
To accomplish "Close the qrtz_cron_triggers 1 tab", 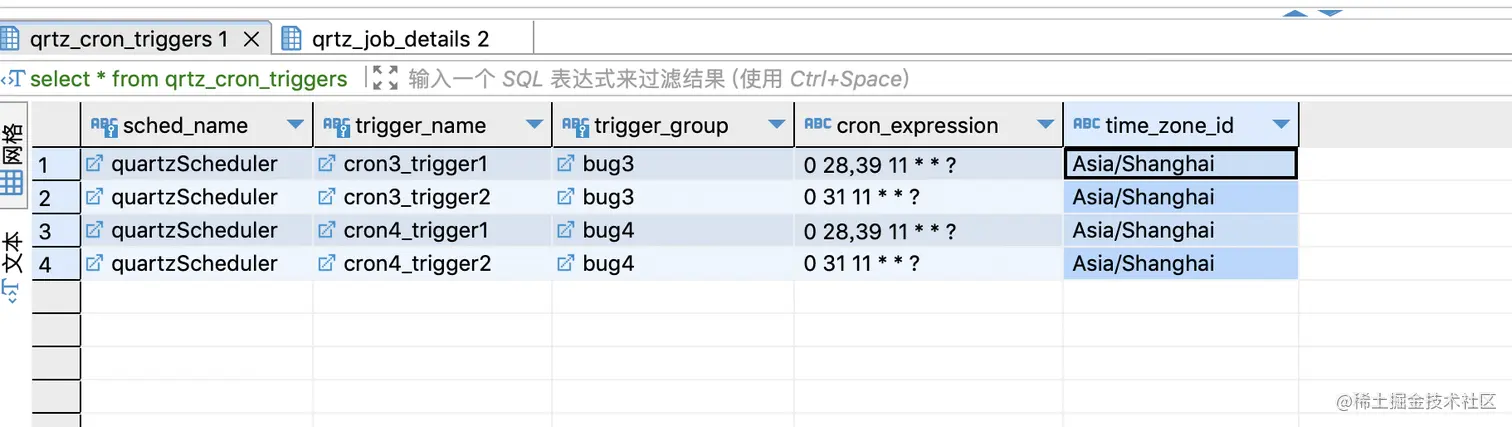I will [252, 39].
